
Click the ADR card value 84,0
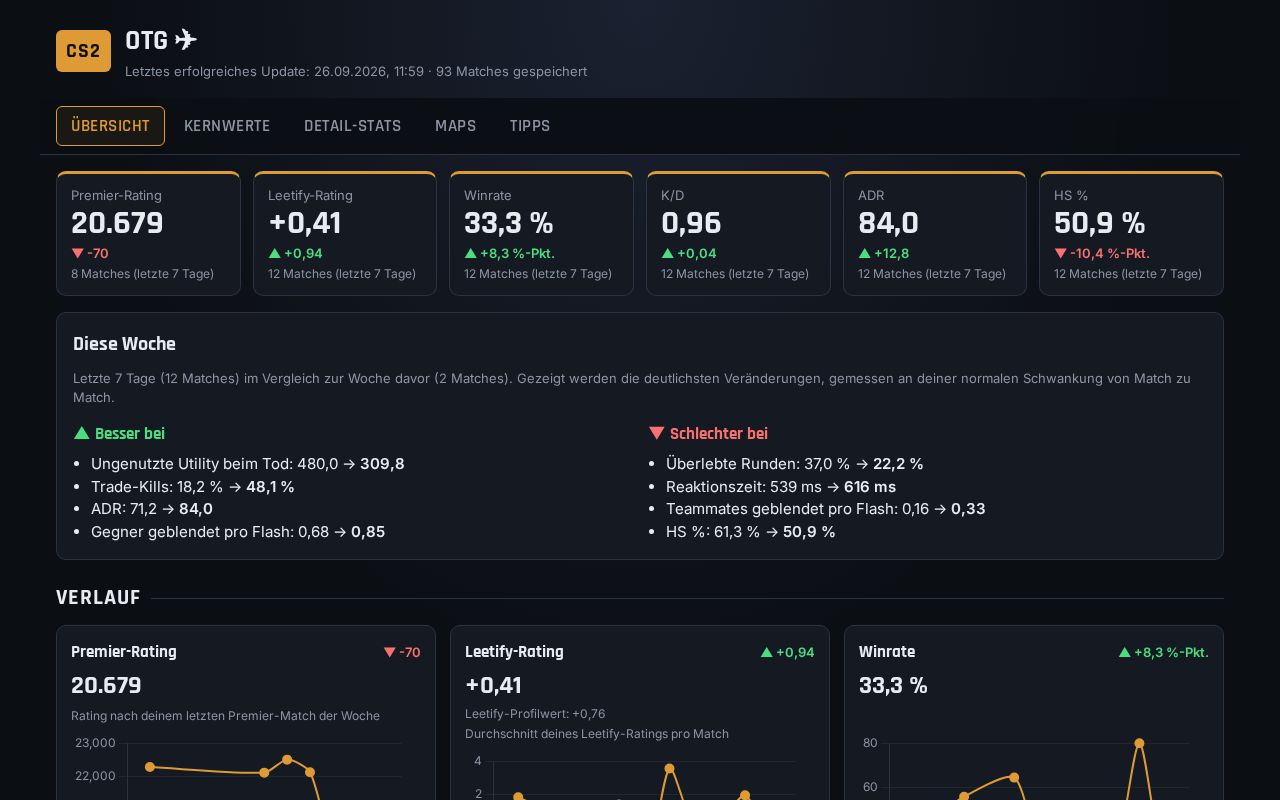click(x=888, y=223)
